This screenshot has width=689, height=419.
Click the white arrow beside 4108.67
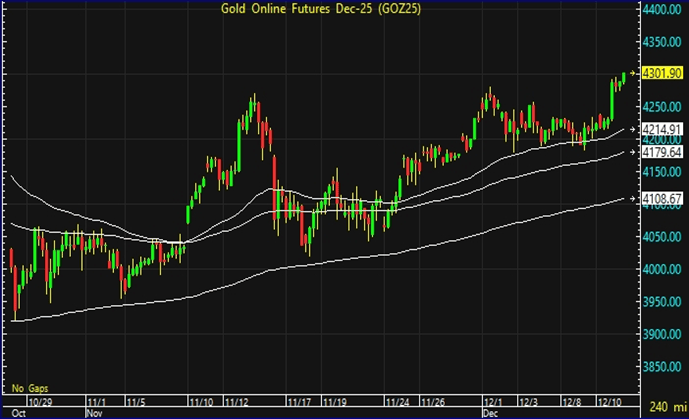click(636, 199)
